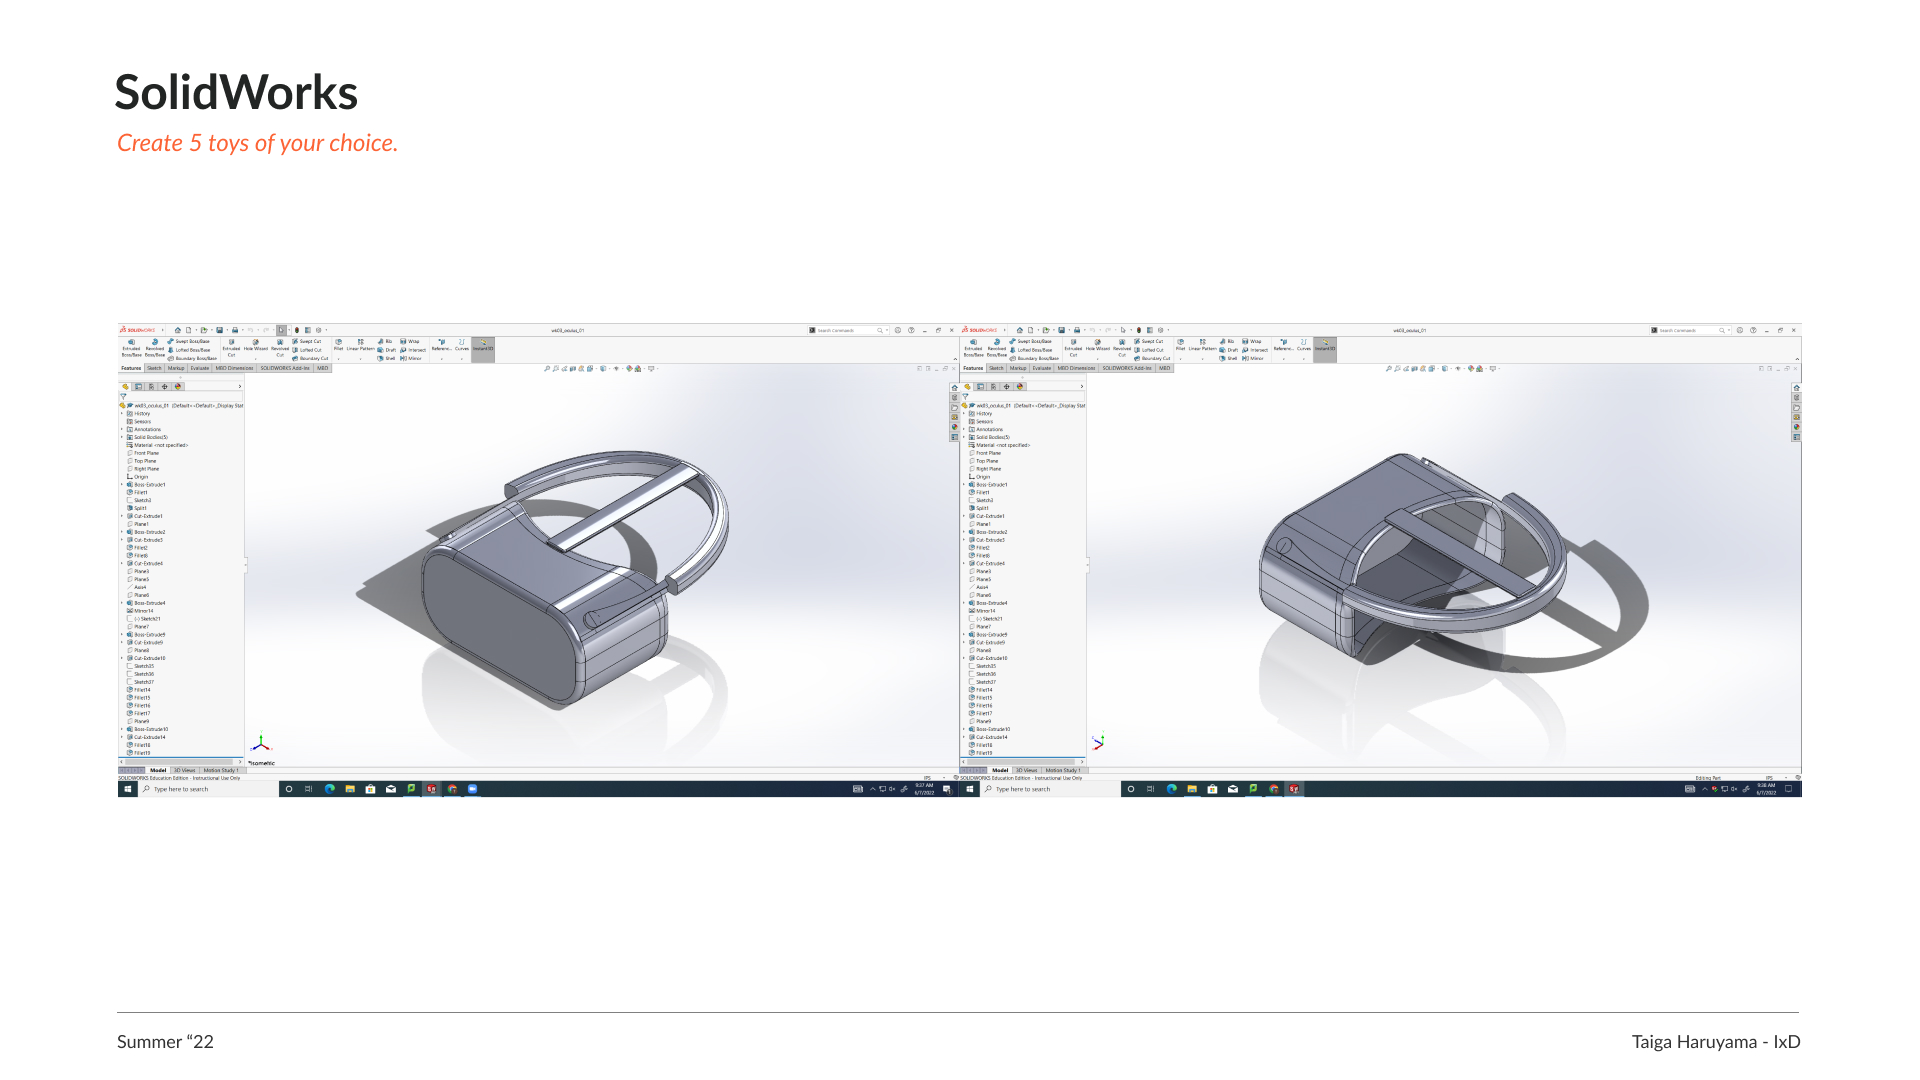Open ConfigurationManager tab icon in left panel
Viewport: 1920px width, 1080px height.
[151, 386]
